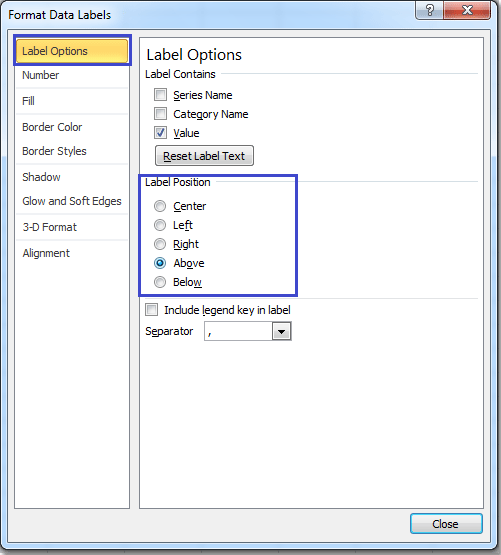Select the Left label position

click(160, 225)
